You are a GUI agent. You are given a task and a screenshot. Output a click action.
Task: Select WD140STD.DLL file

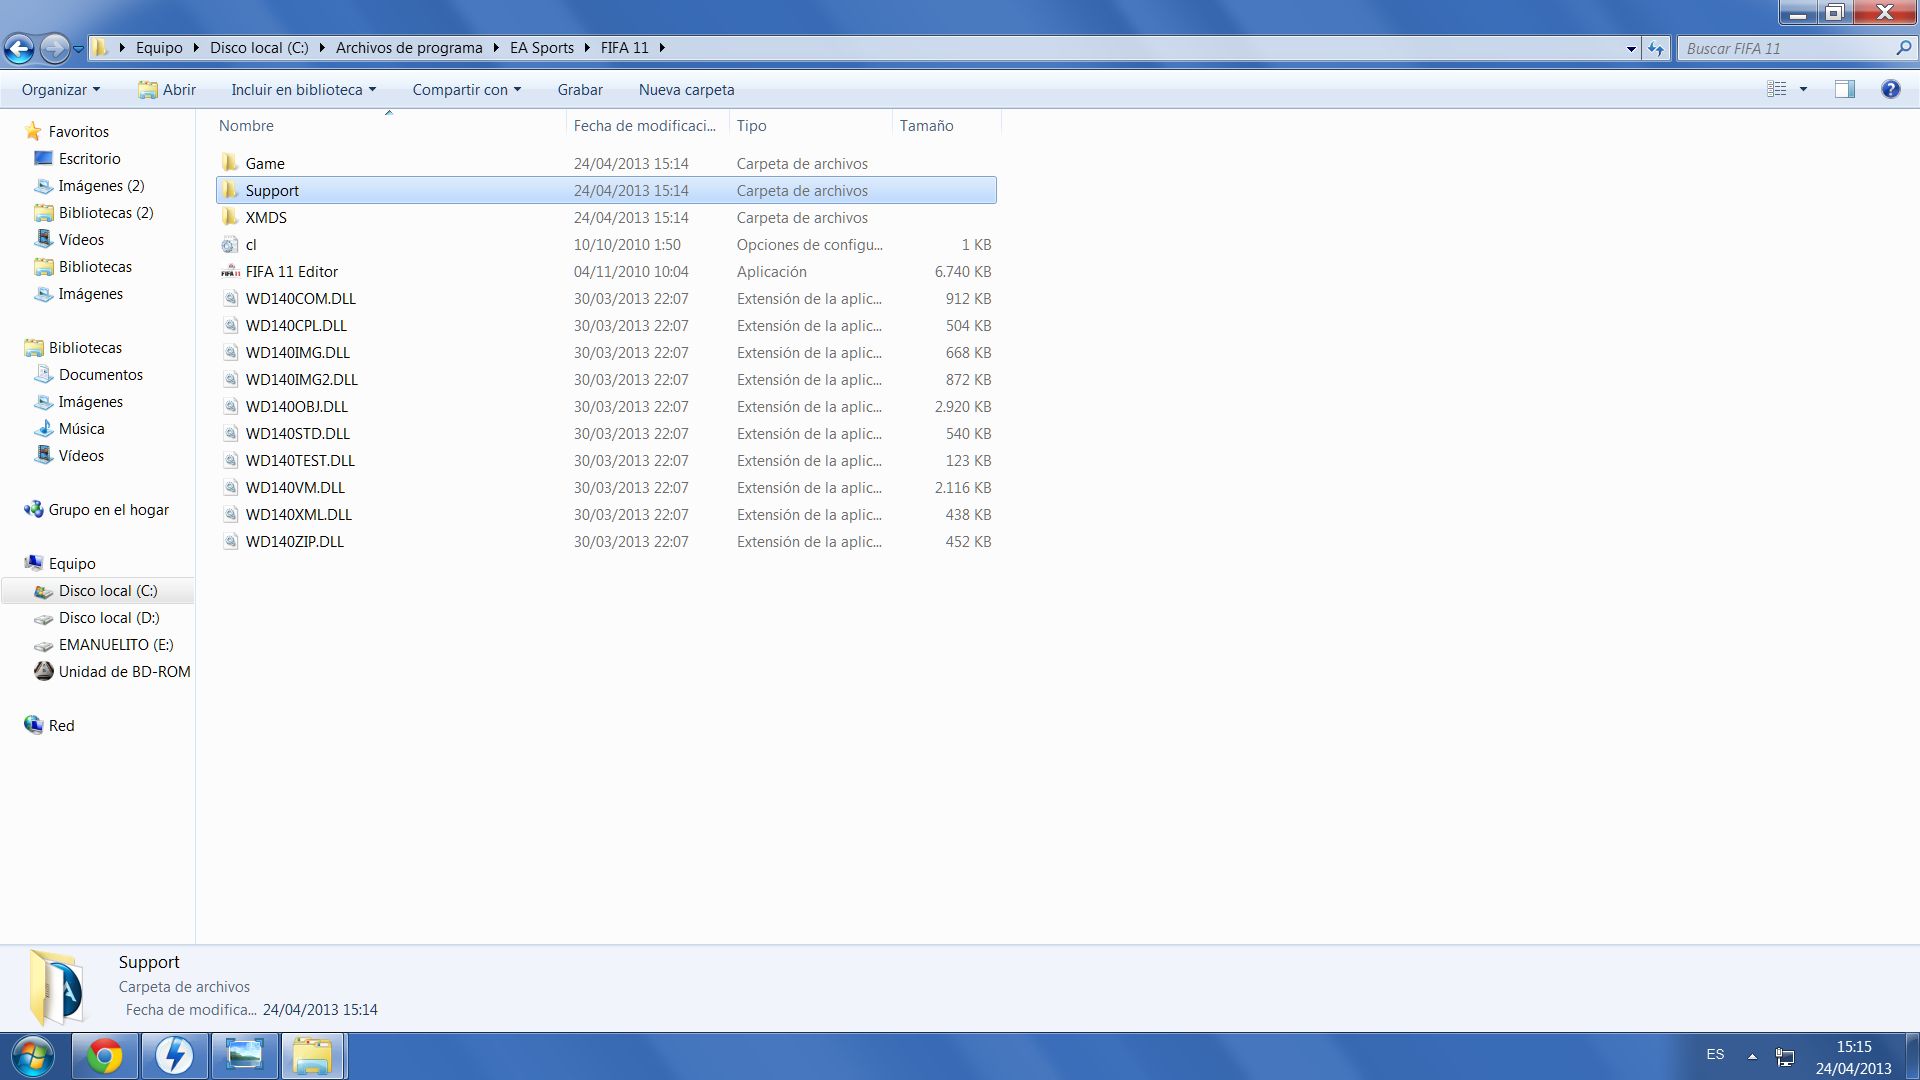click(606, 433)
